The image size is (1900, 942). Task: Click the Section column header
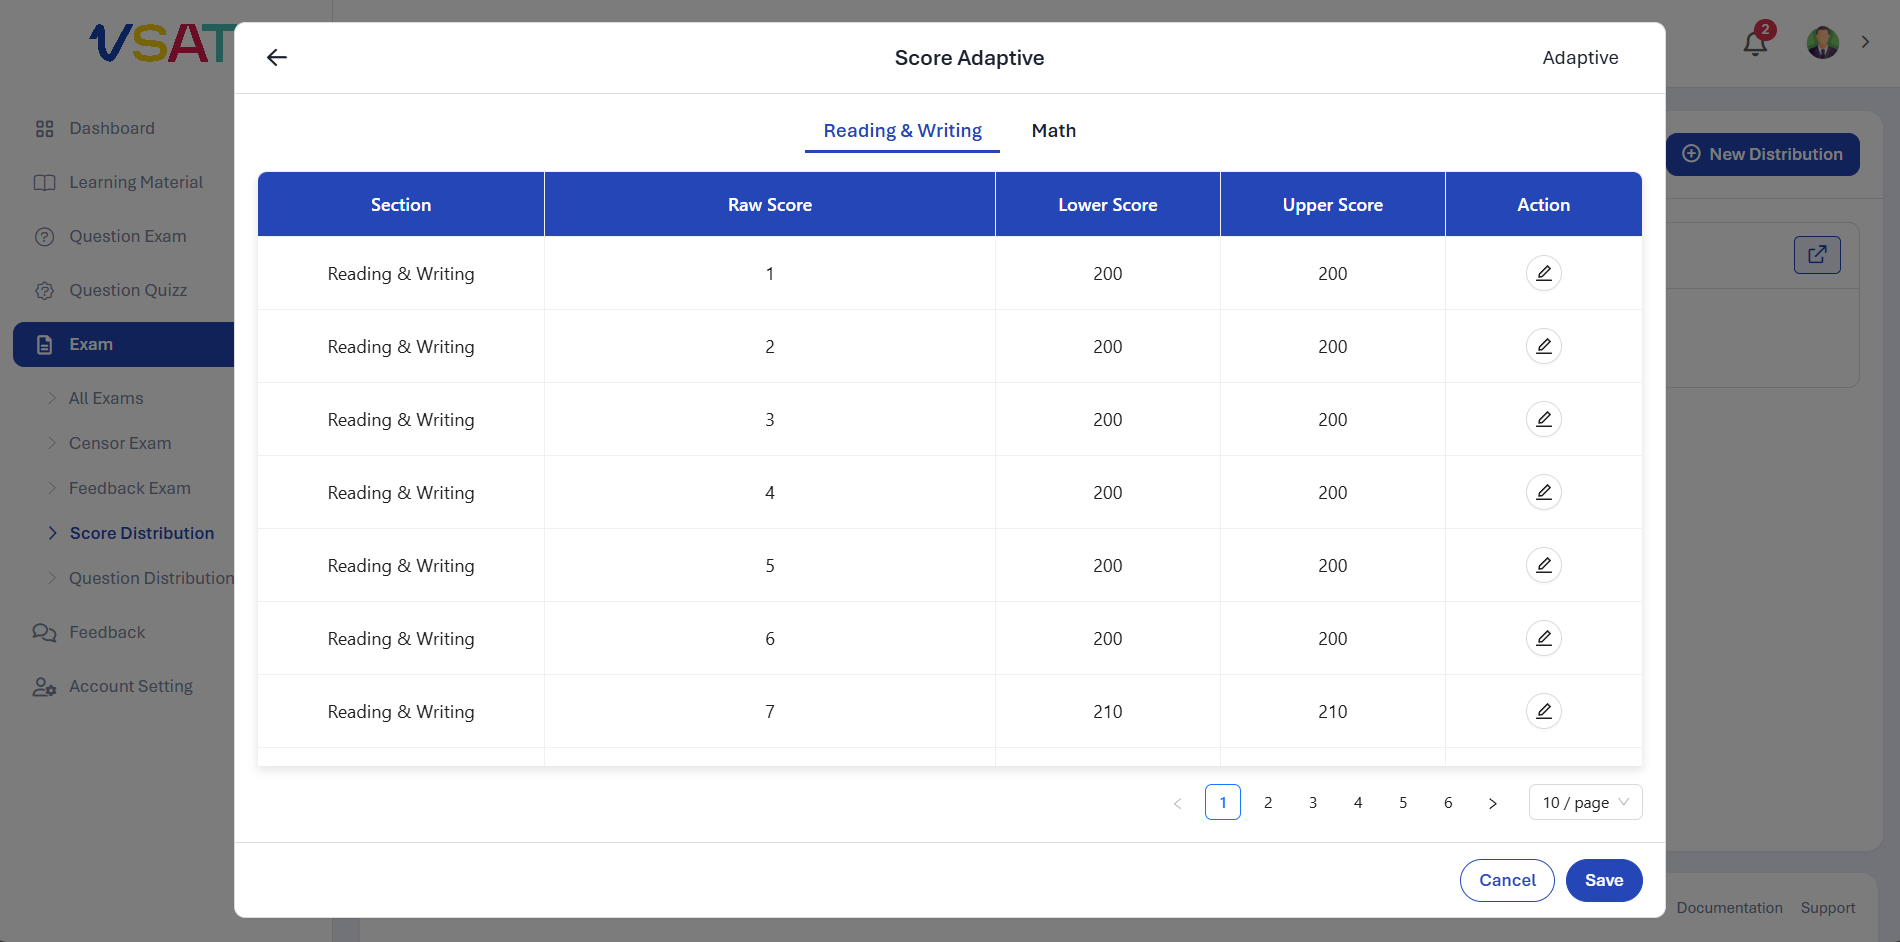[x=401, y=204]
